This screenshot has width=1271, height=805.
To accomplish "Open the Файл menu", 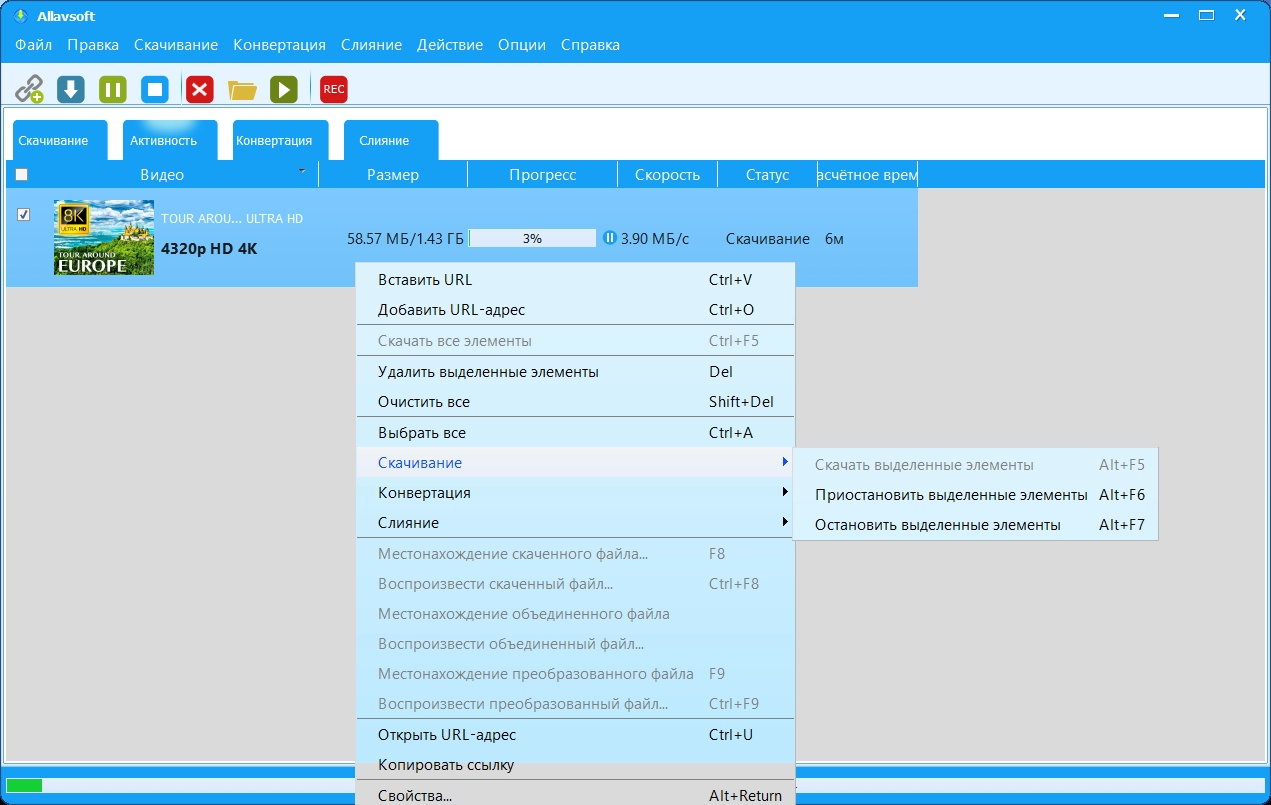I will [34, 45].
